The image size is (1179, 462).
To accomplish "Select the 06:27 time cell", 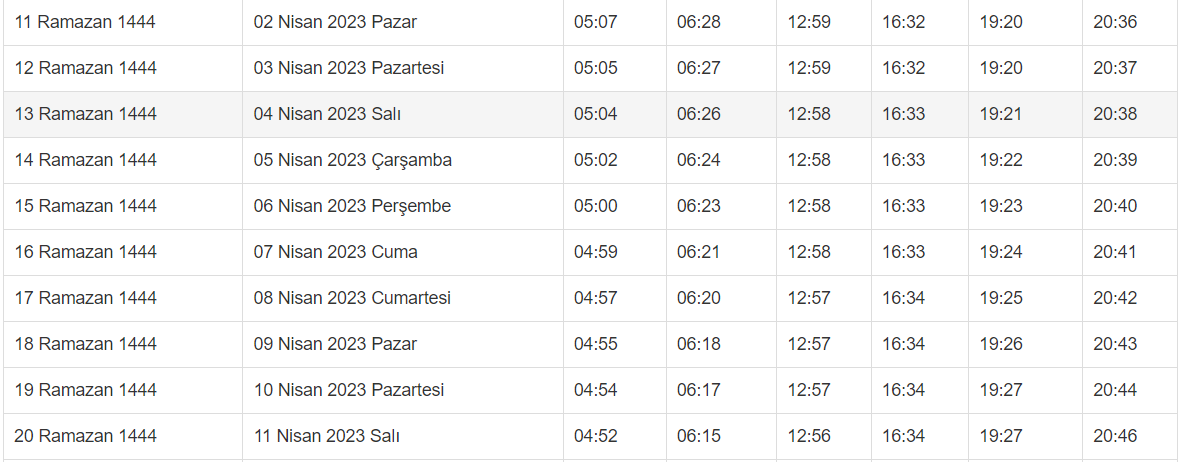I will click(698, 68).
